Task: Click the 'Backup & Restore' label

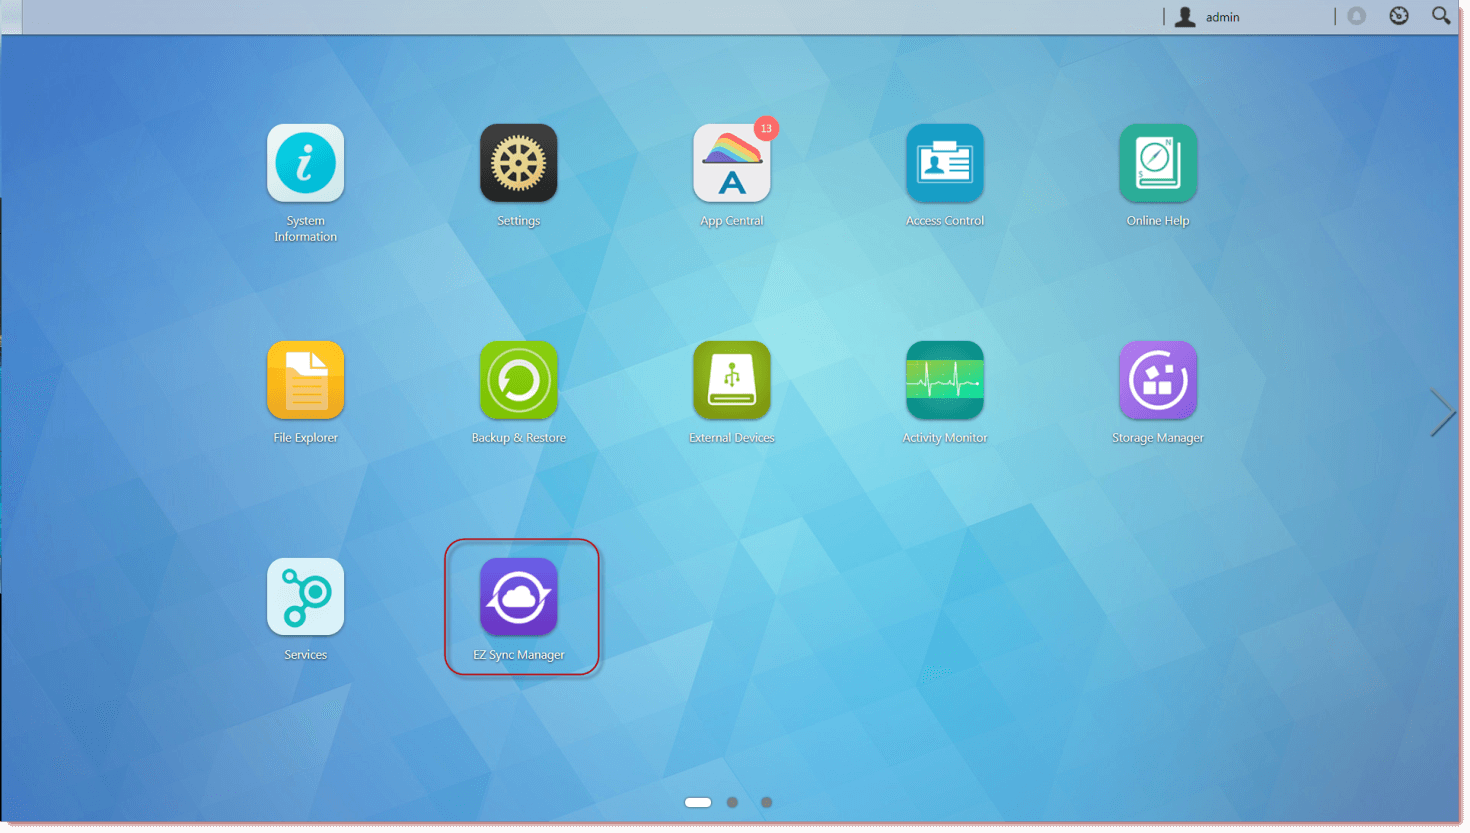Action: (518, 438)
